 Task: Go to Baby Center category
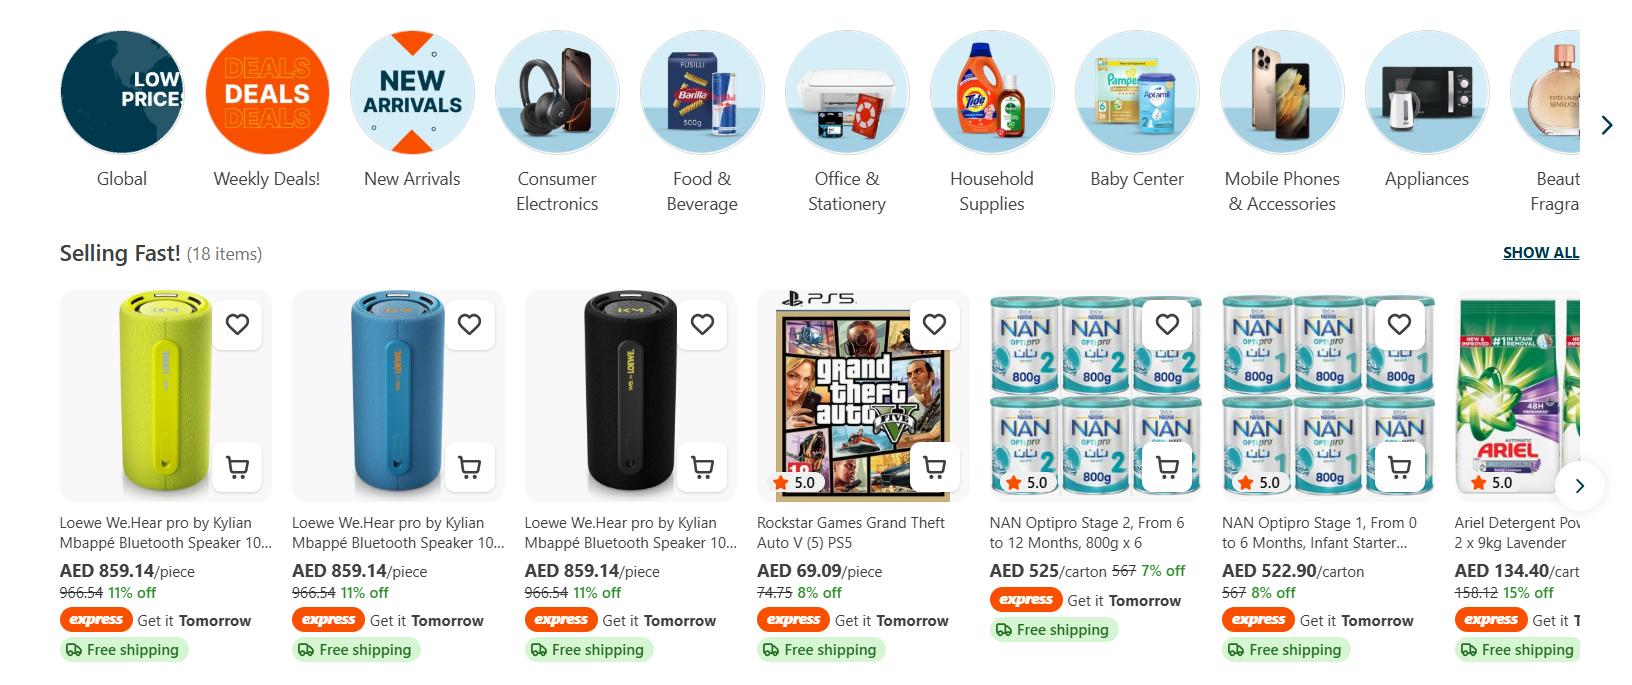point(1137,93)
